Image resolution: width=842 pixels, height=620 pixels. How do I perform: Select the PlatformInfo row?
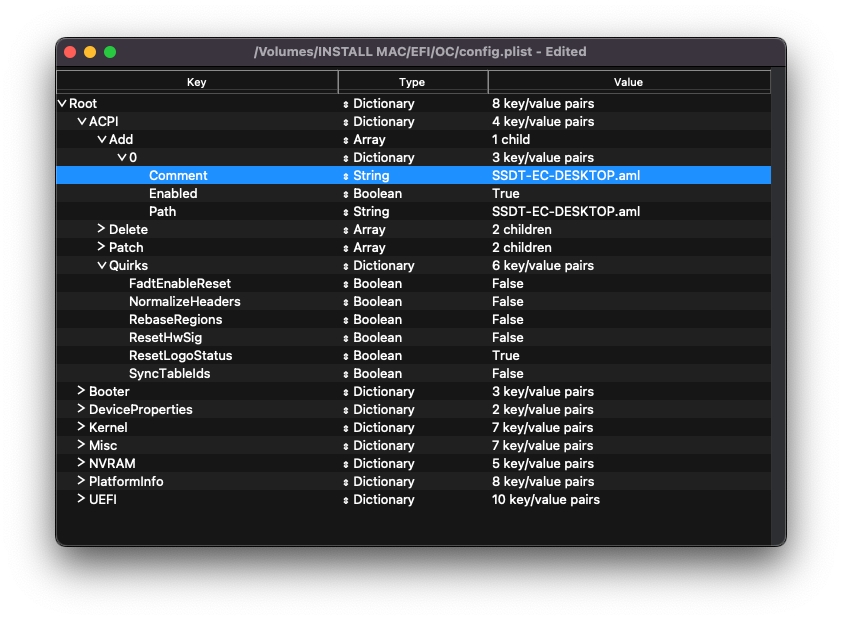tap(126, 482)
